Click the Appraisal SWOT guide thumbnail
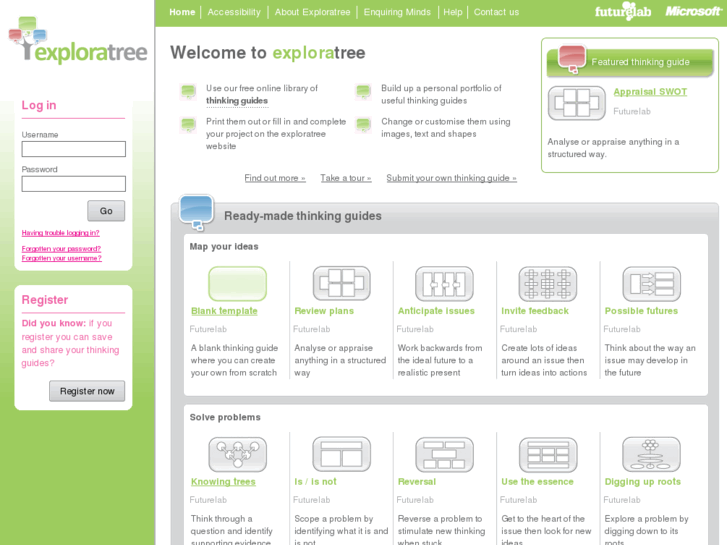The image size is (727, 545). 576,103
